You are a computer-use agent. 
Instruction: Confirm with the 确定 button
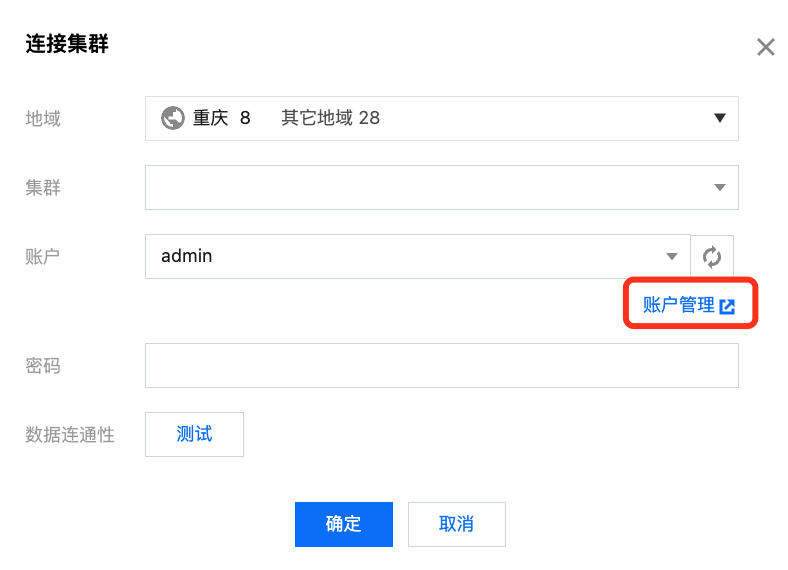[x=343, y=524]
